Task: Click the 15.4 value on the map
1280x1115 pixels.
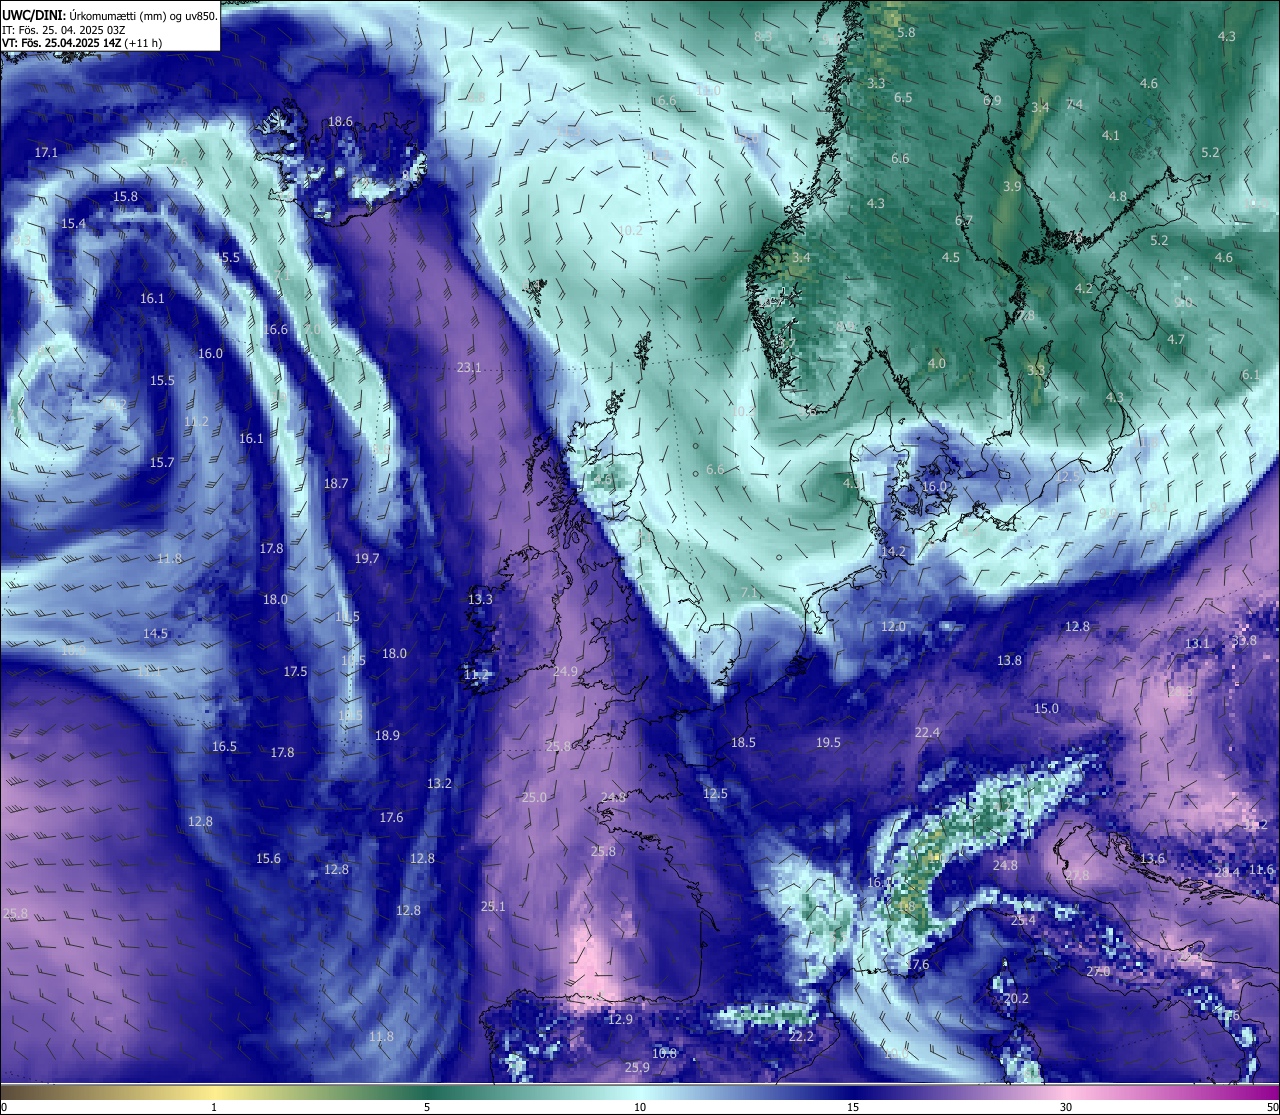Action: (73, 224)
